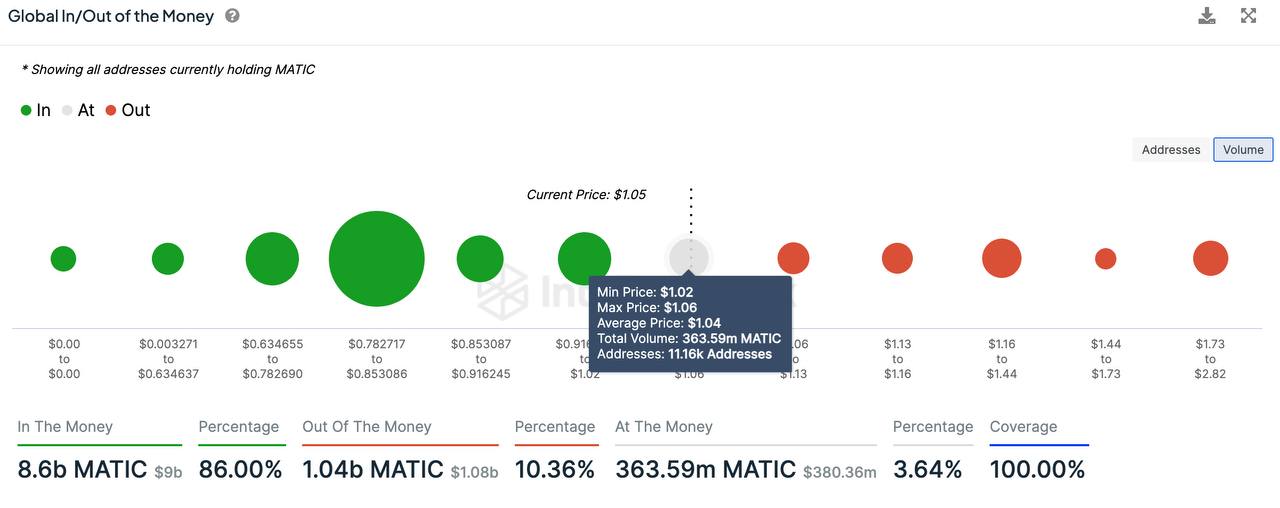This screenshot has height=508, width=1280.
Task: Click the $1.16 to $1.44 red bubble
Action: coord(1001,258)
